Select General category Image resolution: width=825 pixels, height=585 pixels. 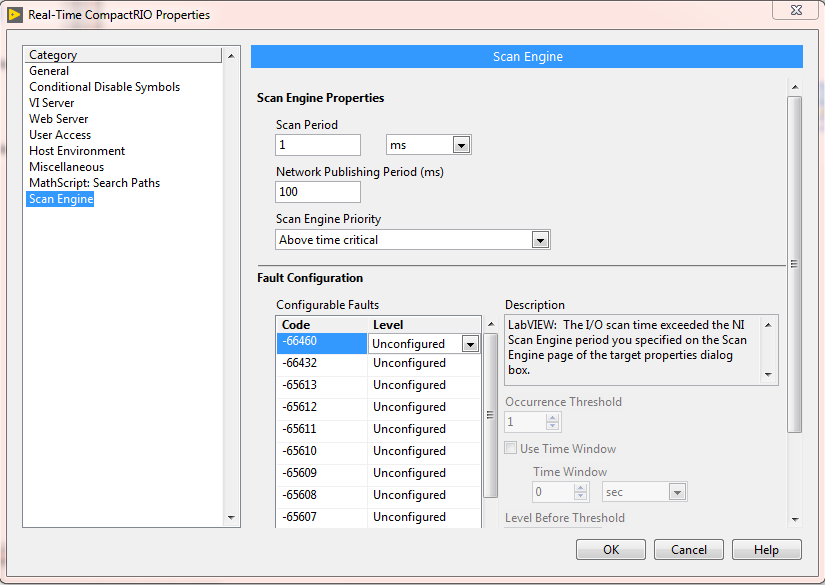point(49,71)
